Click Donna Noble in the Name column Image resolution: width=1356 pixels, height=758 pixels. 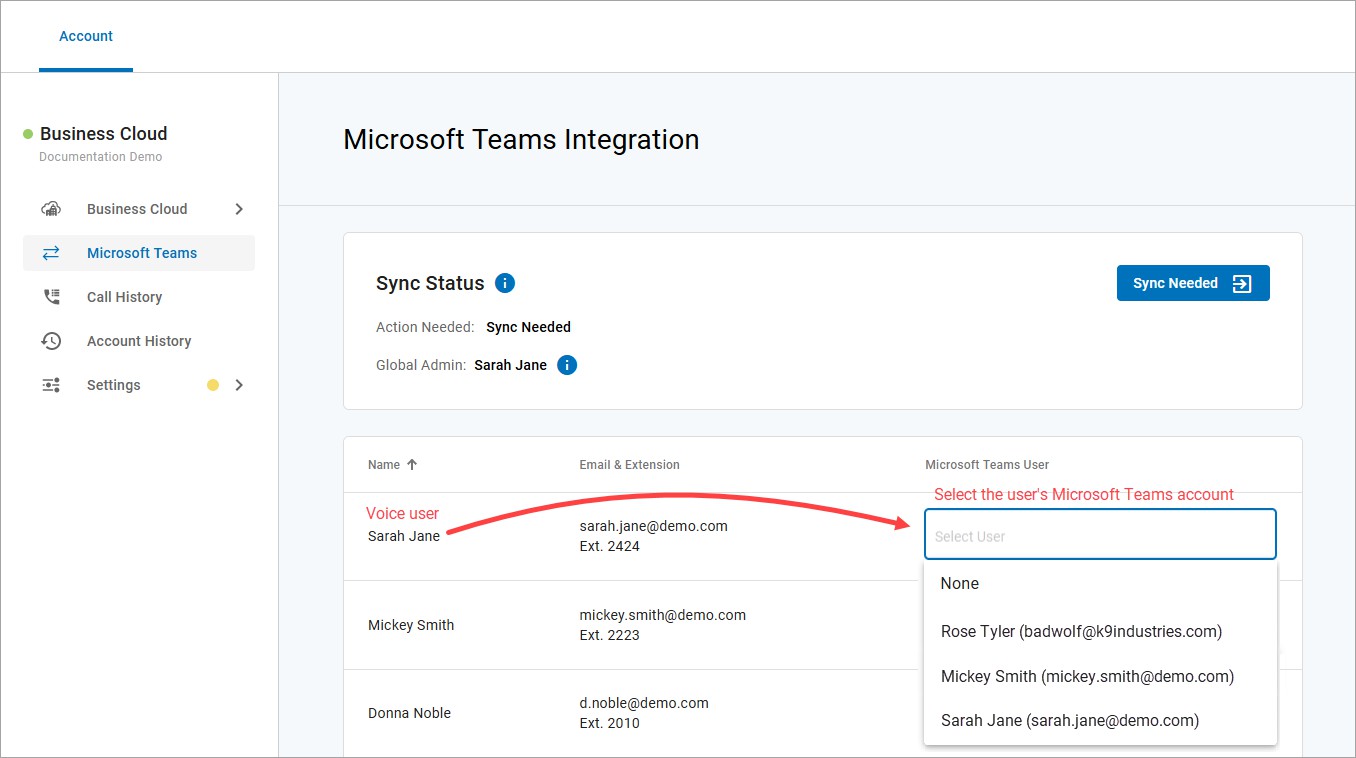[x=409, y=713]
